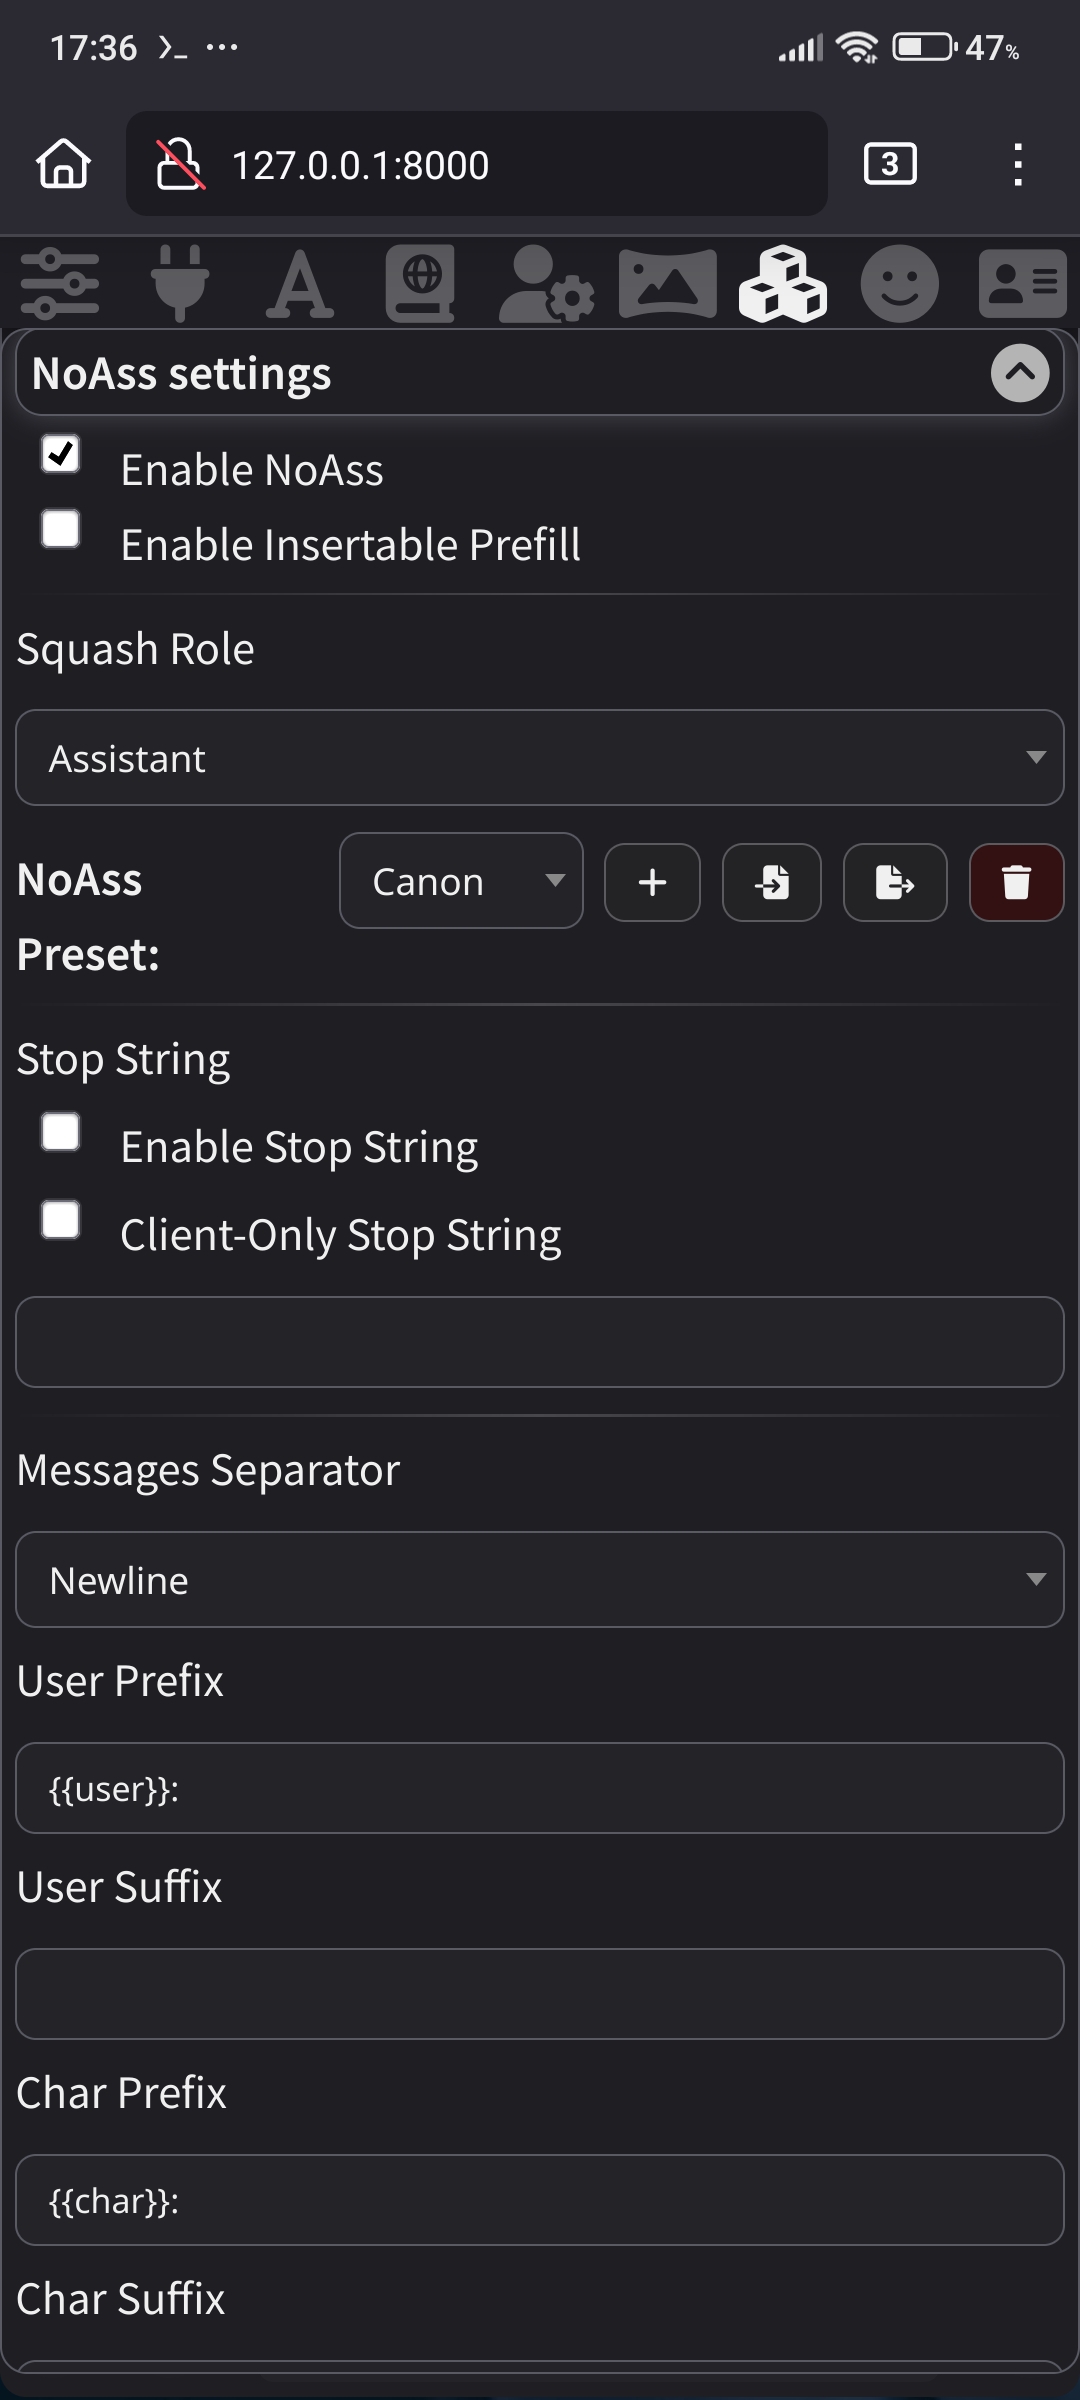
Task: Disable the Enable NoAss checkbox
Action: 61,454
